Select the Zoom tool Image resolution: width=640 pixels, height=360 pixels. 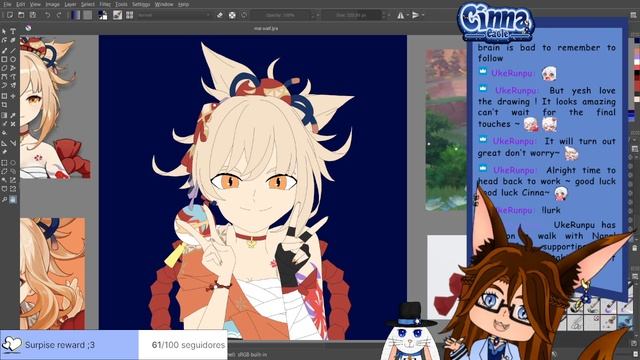click(x=4, y=199)
